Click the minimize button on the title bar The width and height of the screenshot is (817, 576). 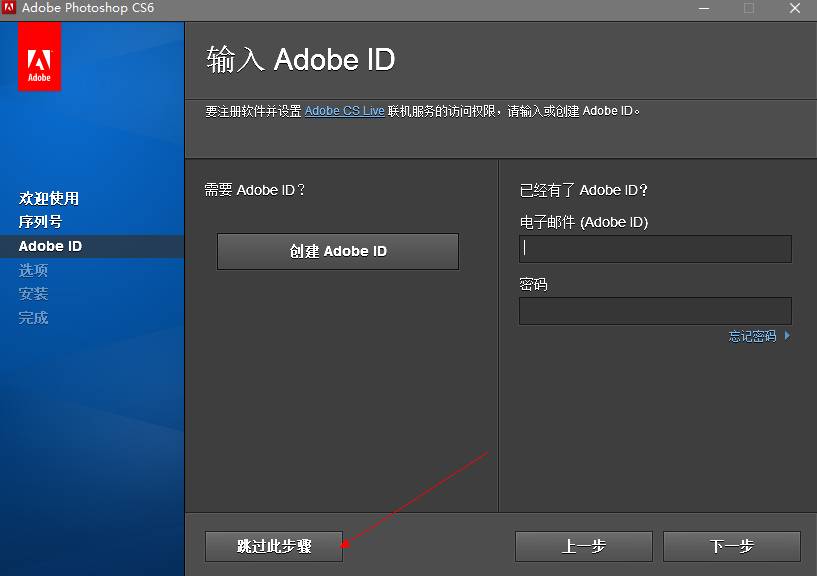pyautogui.click(x=704, y=9)
